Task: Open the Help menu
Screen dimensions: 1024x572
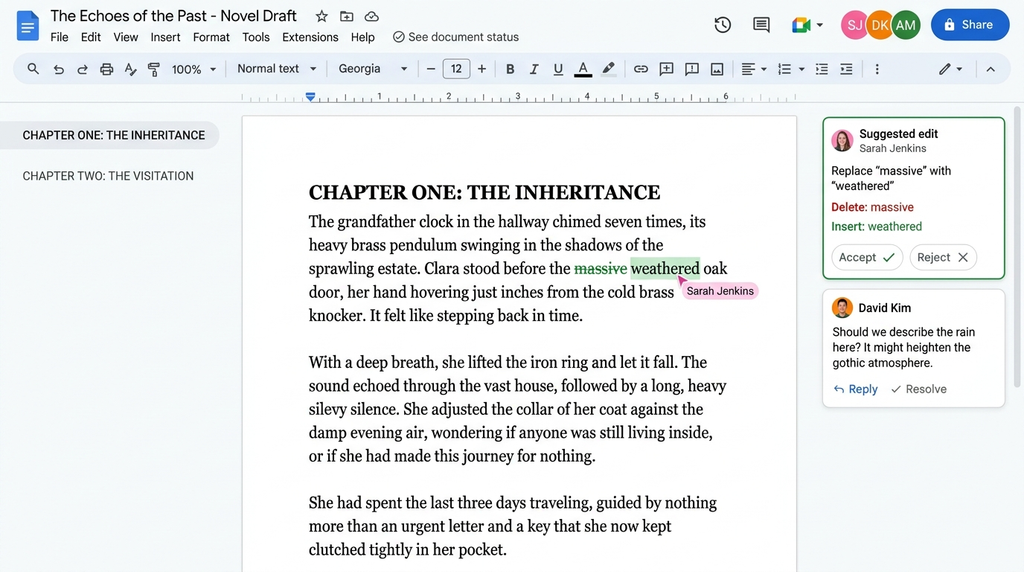Action: click(362, 37)
